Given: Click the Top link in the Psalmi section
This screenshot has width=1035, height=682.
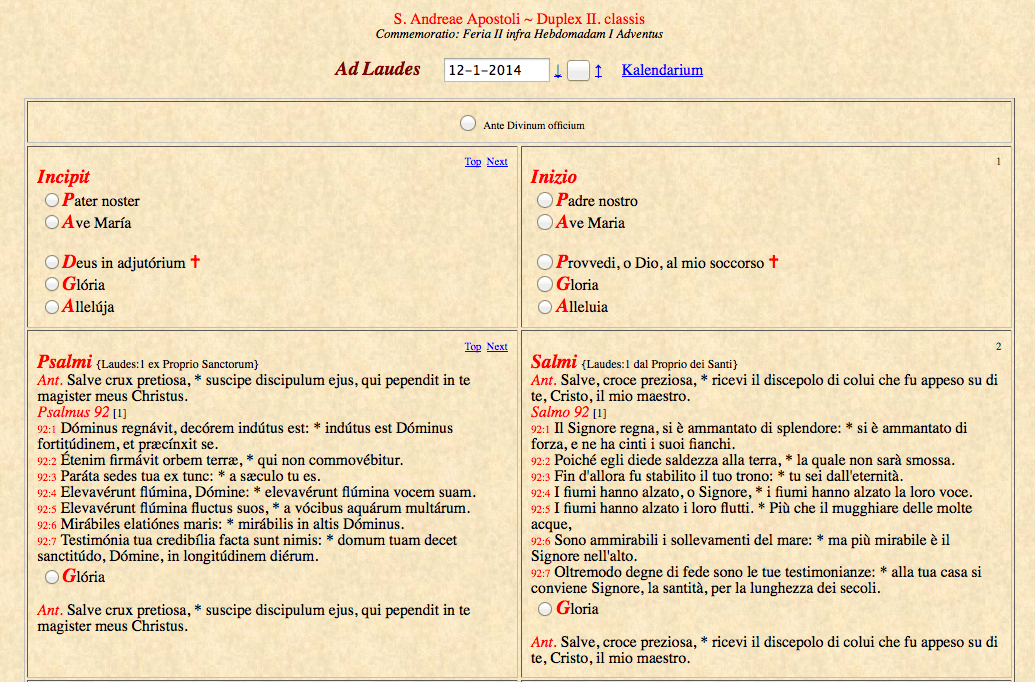Looking at the screenshot, I should [x=473, y=347].
